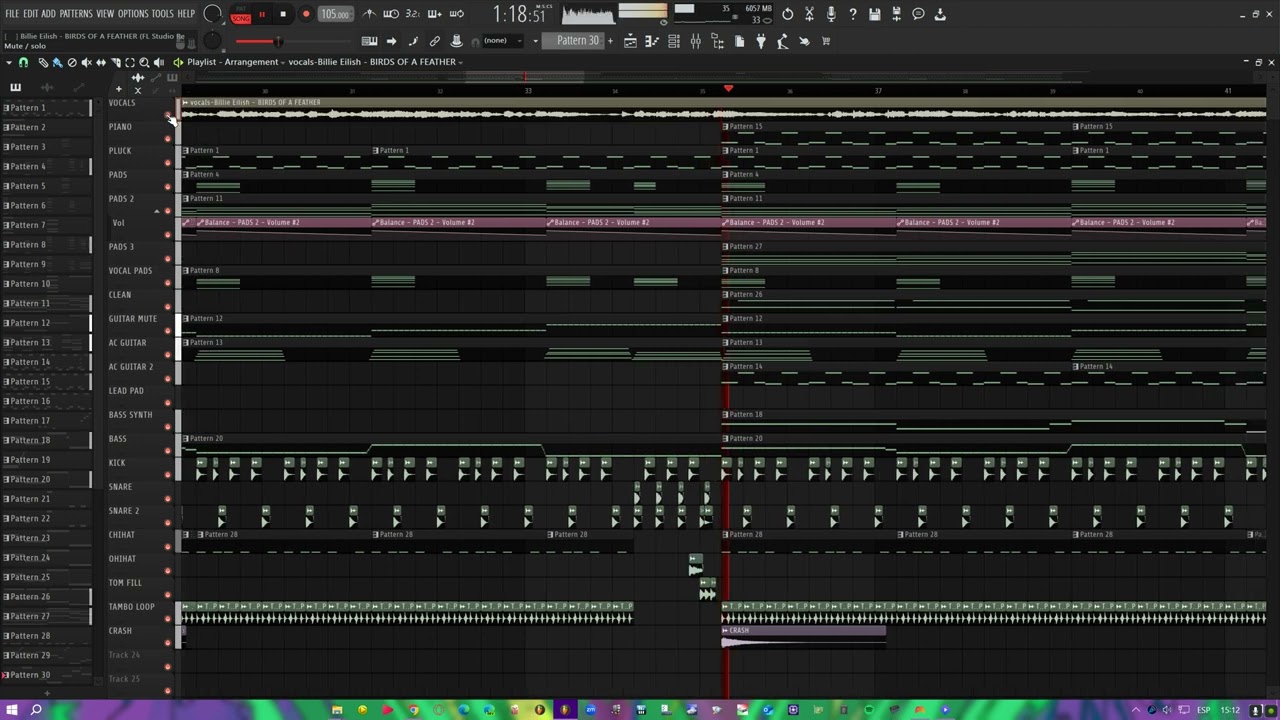Image resolution: width=1280 pixels, height=720 pixels.
Task: Select the Slice tool icon
Action: pos(115,62)
